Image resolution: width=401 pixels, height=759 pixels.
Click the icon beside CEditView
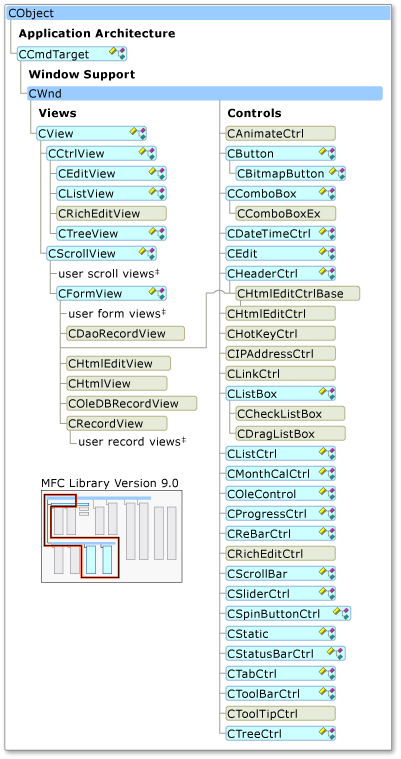(x=157, y=173)
